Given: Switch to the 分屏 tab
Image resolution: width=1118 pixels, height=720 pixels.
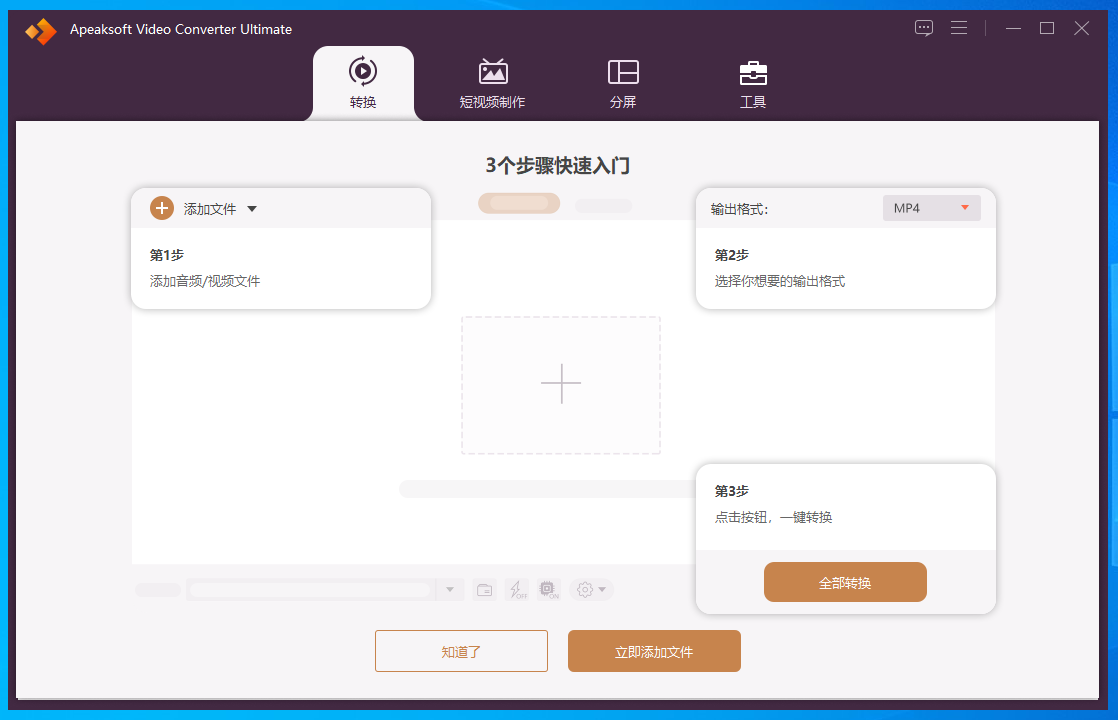Looking at the screenshot, I should pos(623,84).
